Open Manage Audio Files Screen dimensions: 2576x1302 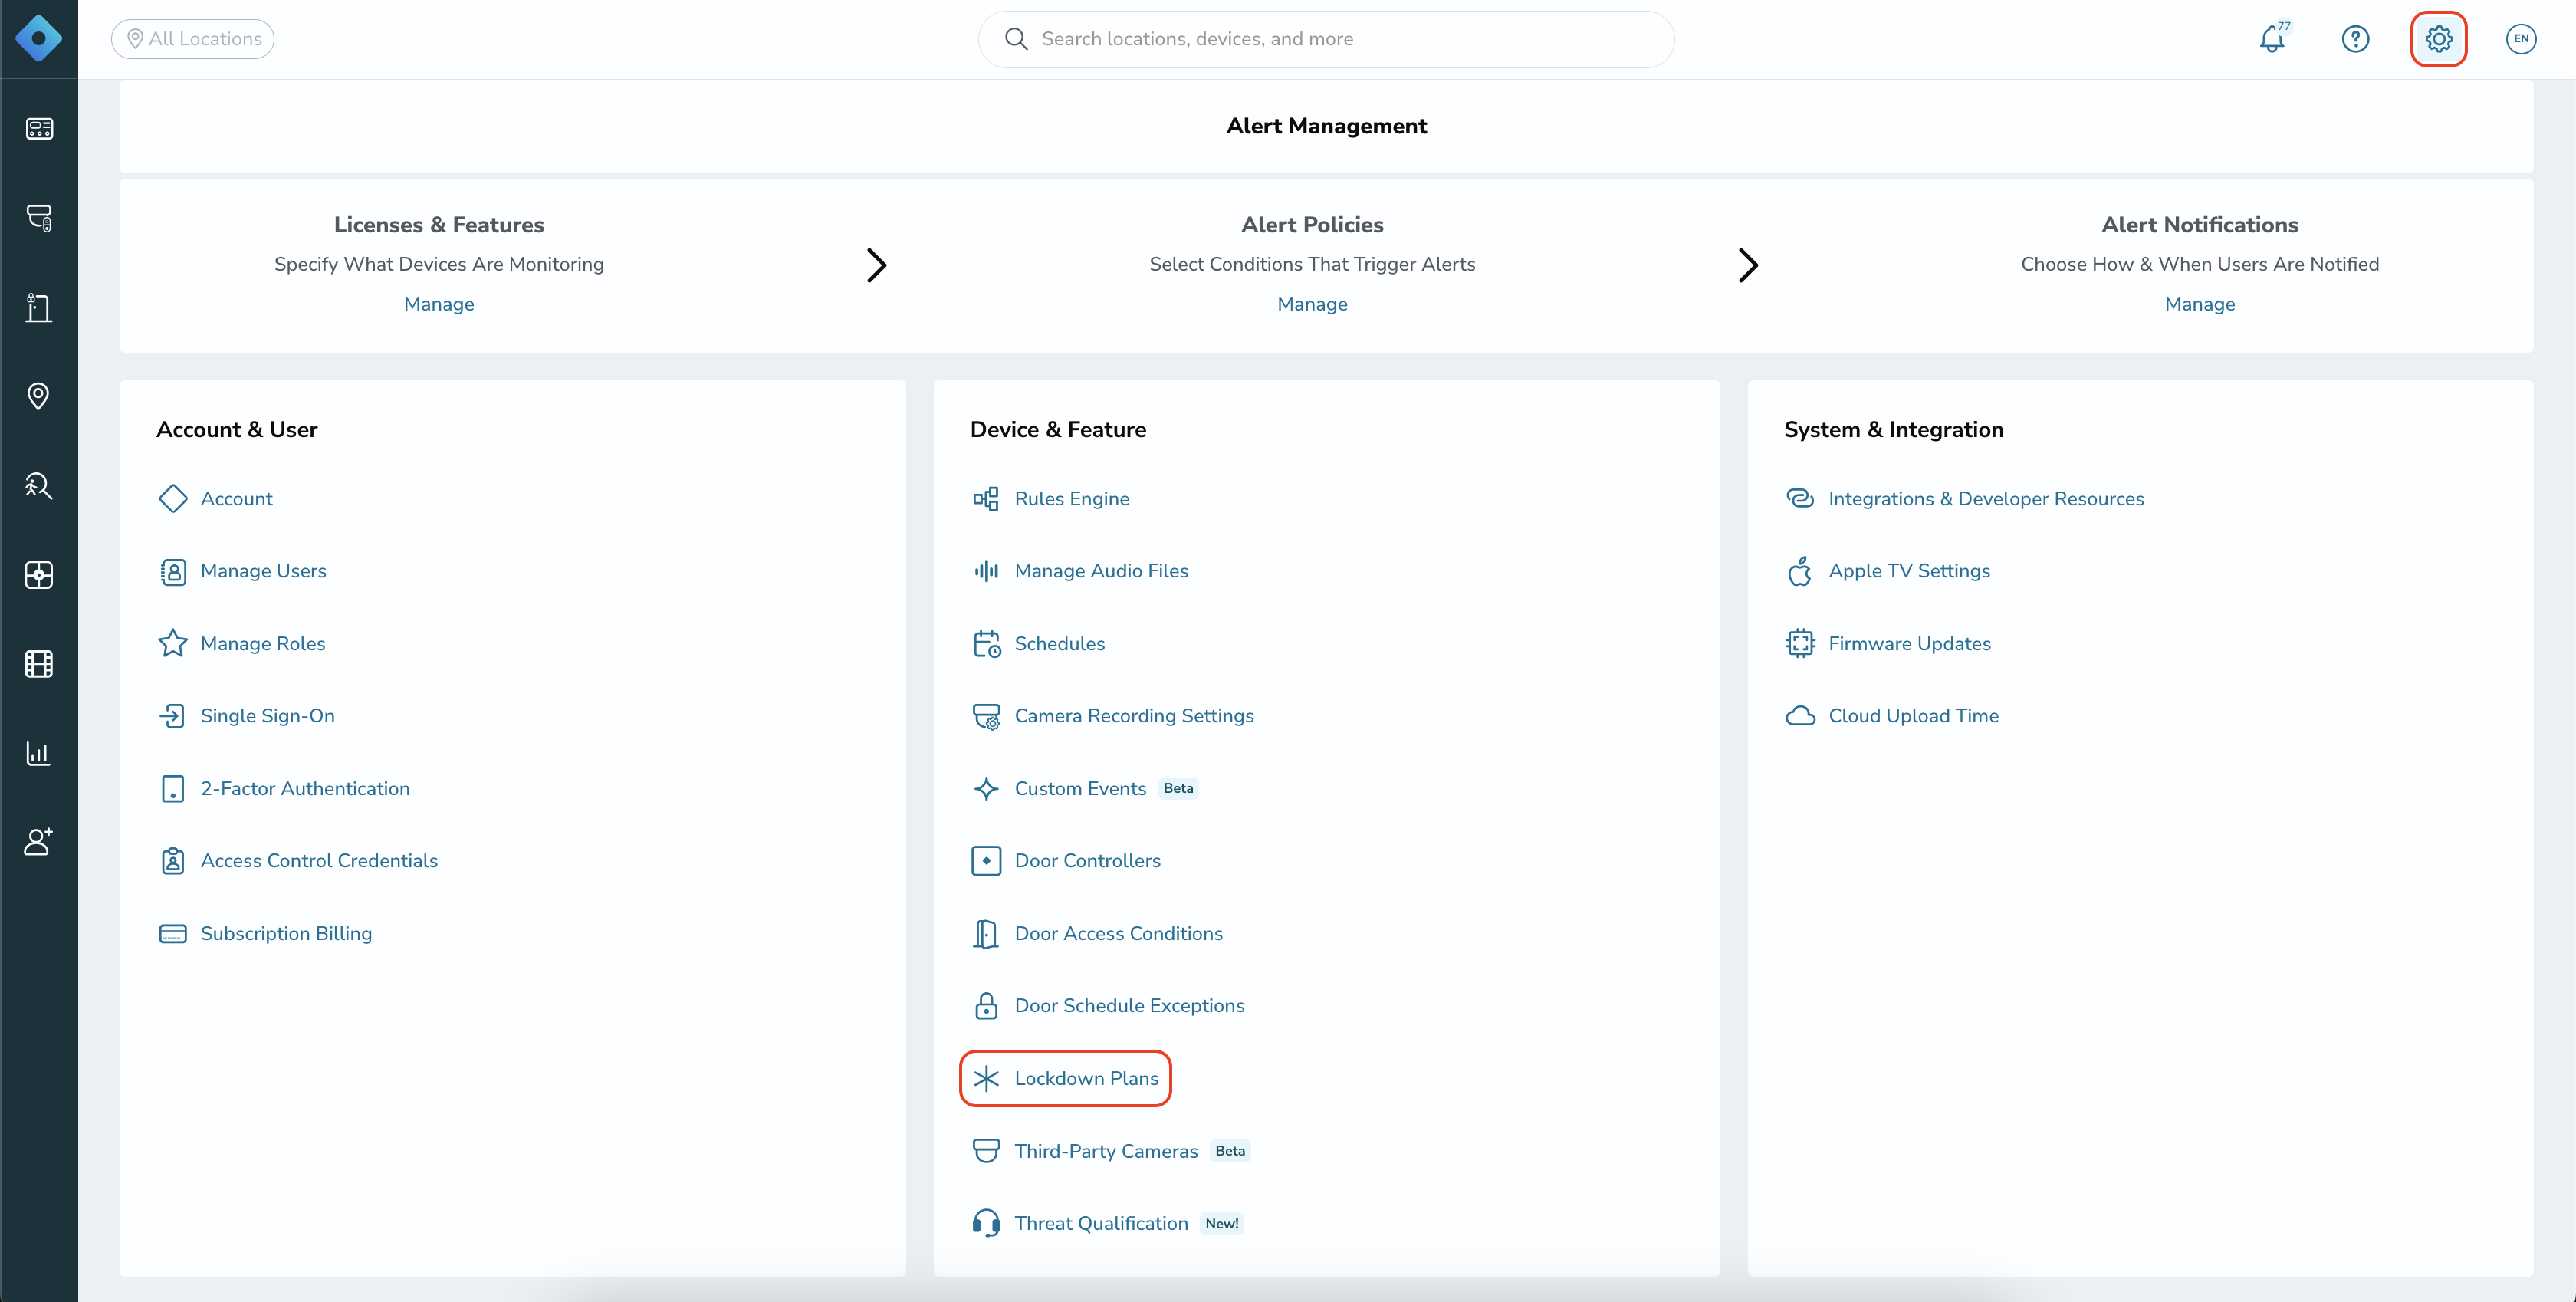click(x=1101, y=571)
